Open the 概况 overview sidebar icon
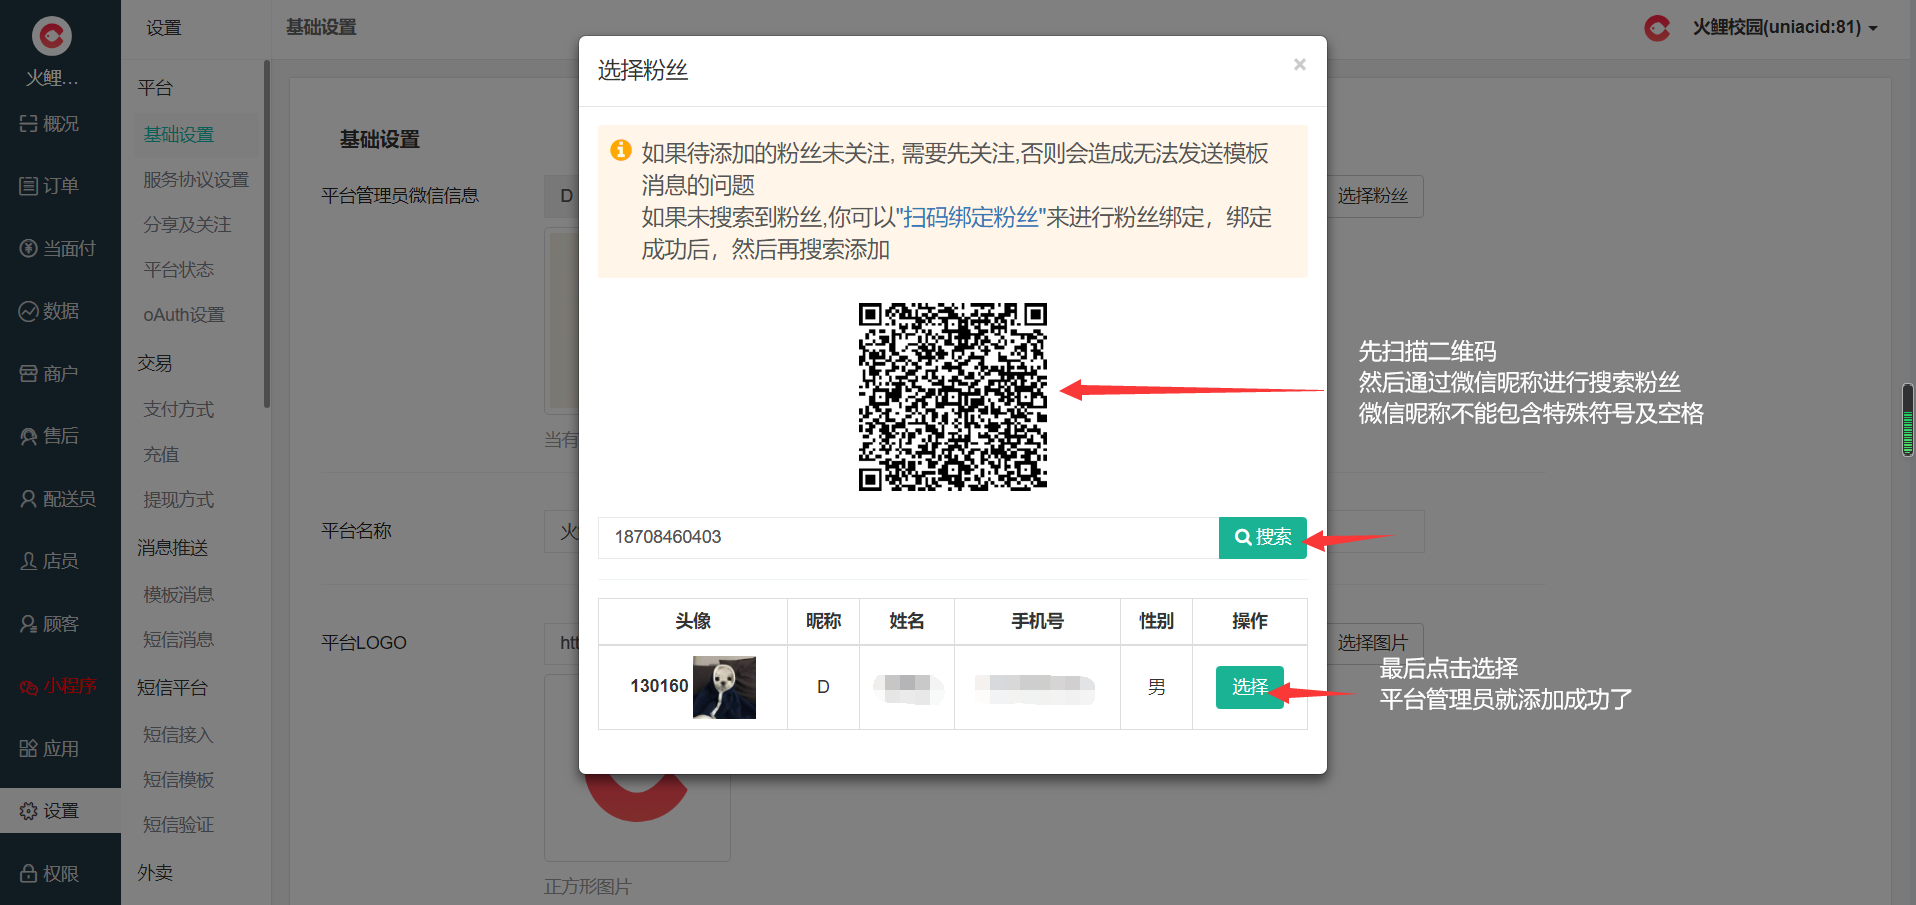Screen dimensions: 1916x905 28,124
